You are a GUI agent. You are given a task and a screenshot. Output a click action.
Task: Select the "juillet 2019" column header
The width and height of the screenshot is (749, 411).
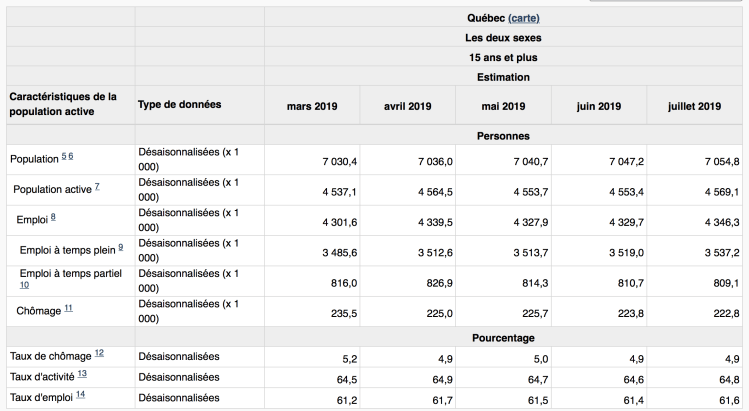(694, 106)
